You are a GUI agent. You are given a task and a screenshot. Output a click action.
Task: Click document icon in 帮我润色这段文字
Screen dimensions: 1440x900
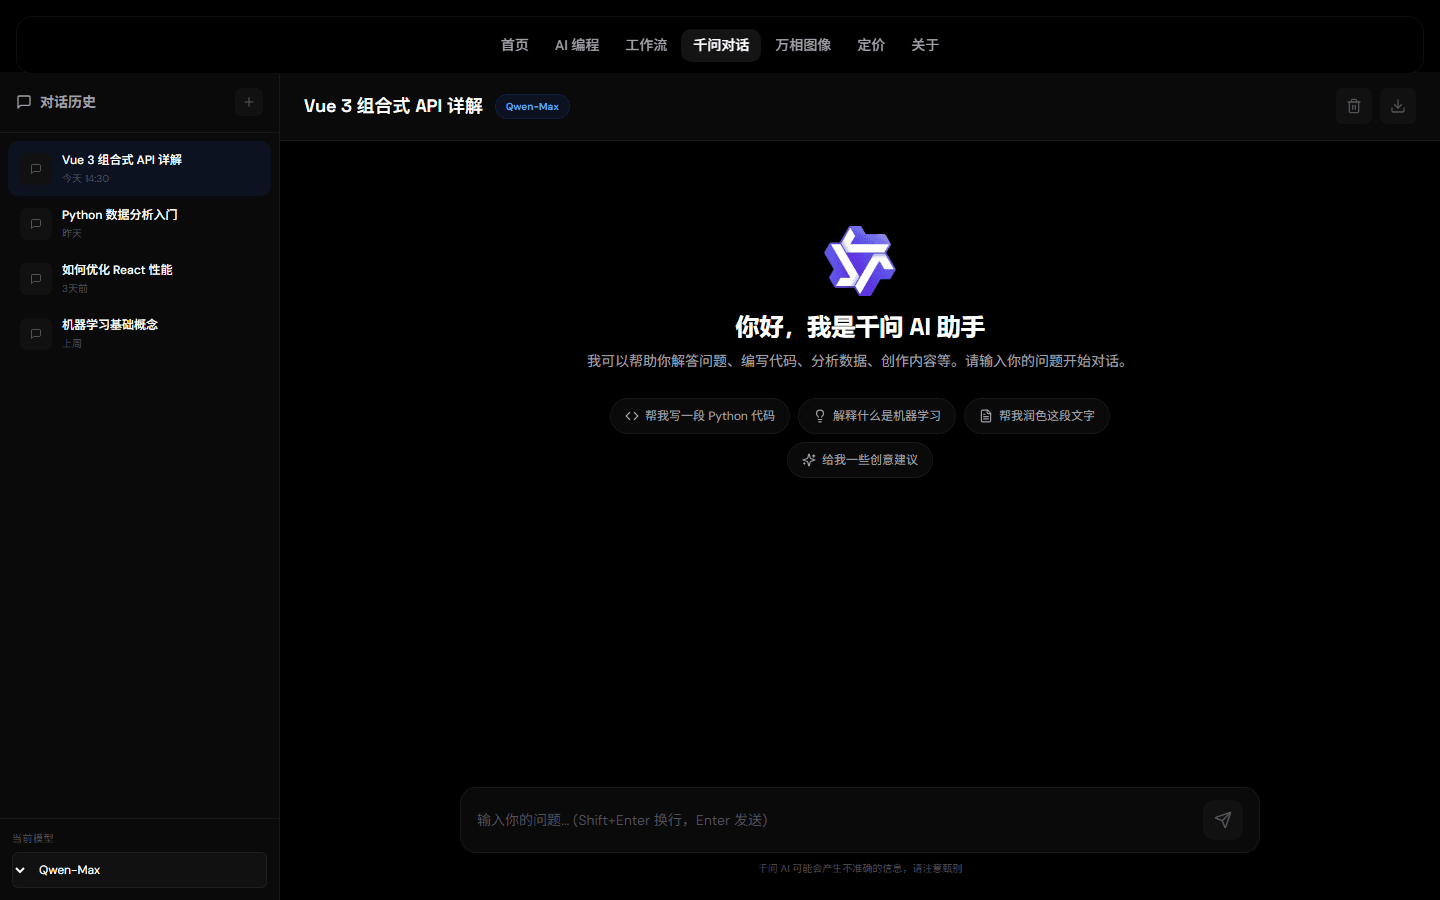986,416
